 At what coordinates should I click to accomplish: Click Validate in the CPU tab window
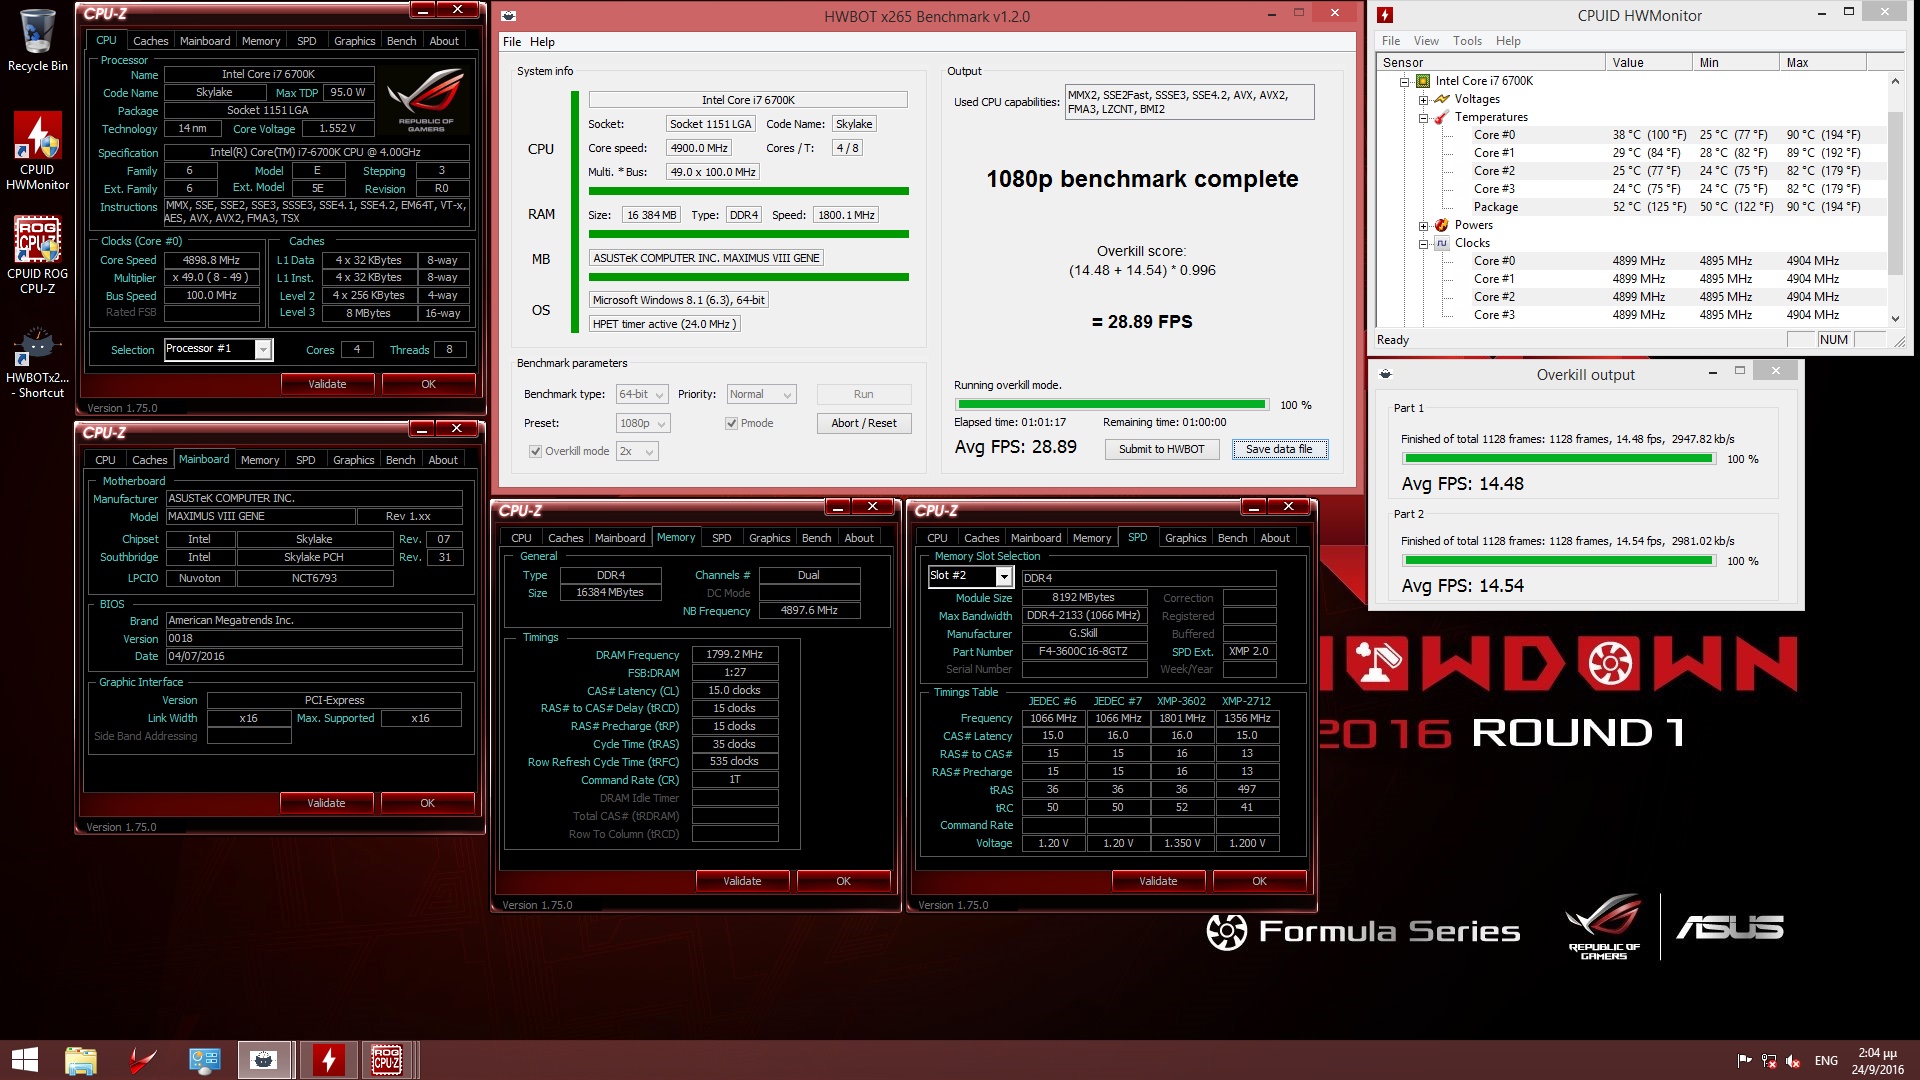click(327, 384)
